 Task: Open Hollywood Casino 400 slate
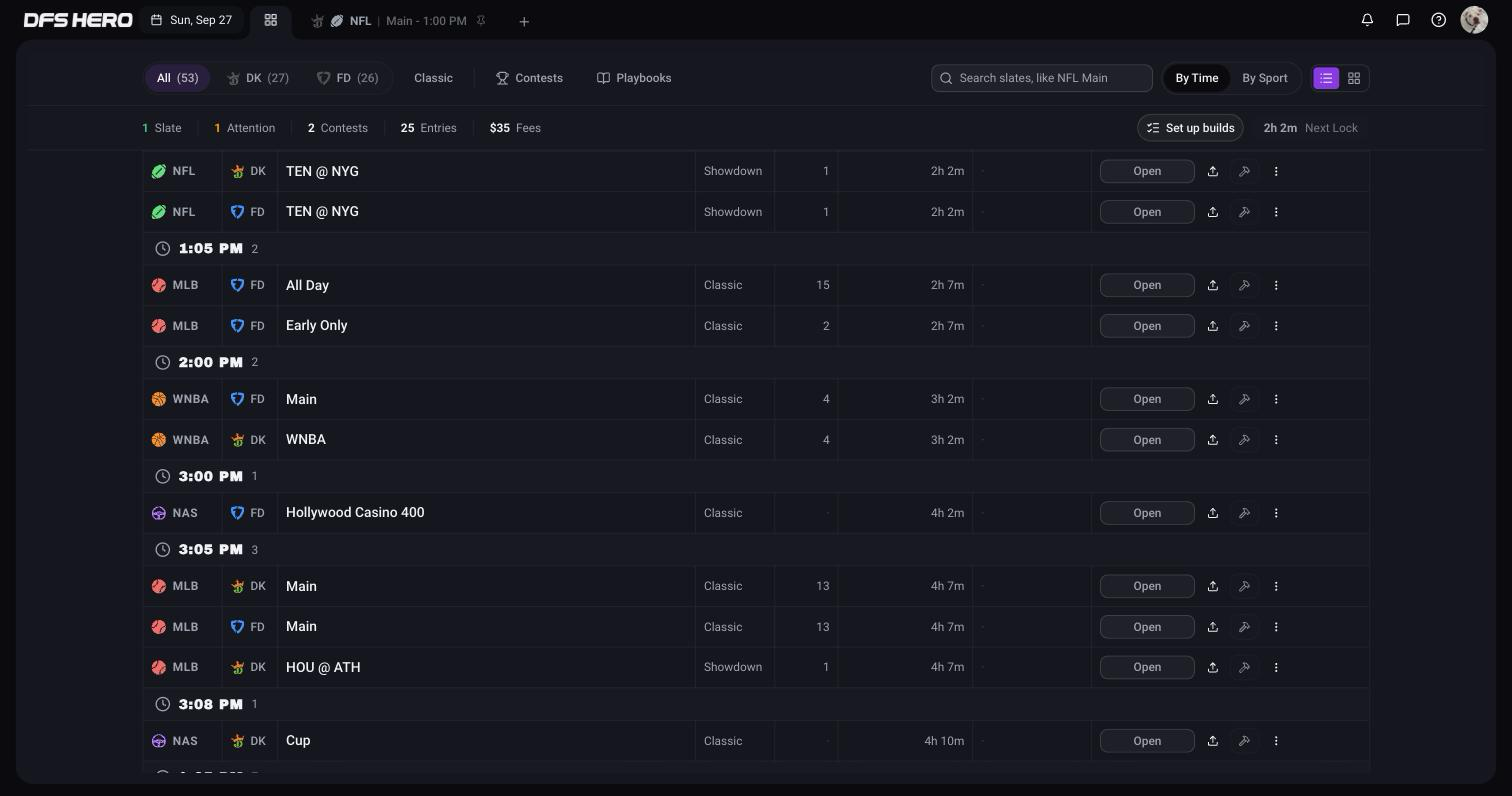click(x=1147, y=513)
